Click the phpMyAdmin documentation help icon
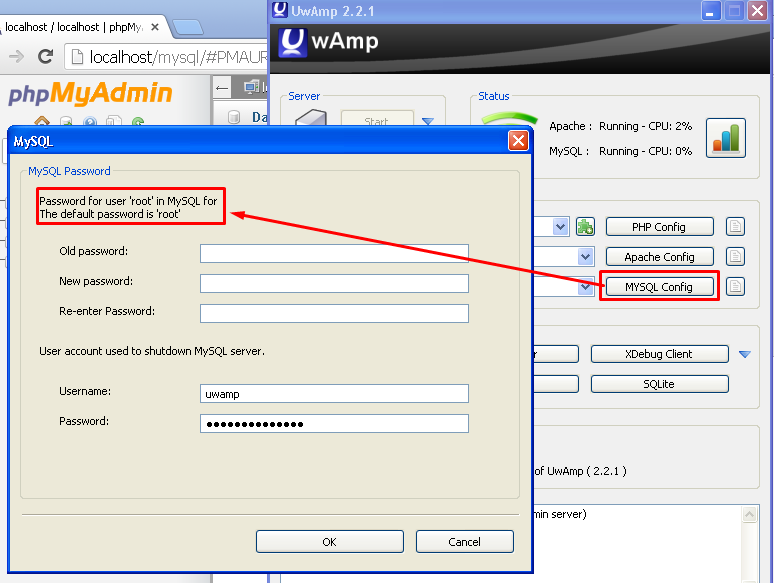774x583 pixels. tap(90, 121)
